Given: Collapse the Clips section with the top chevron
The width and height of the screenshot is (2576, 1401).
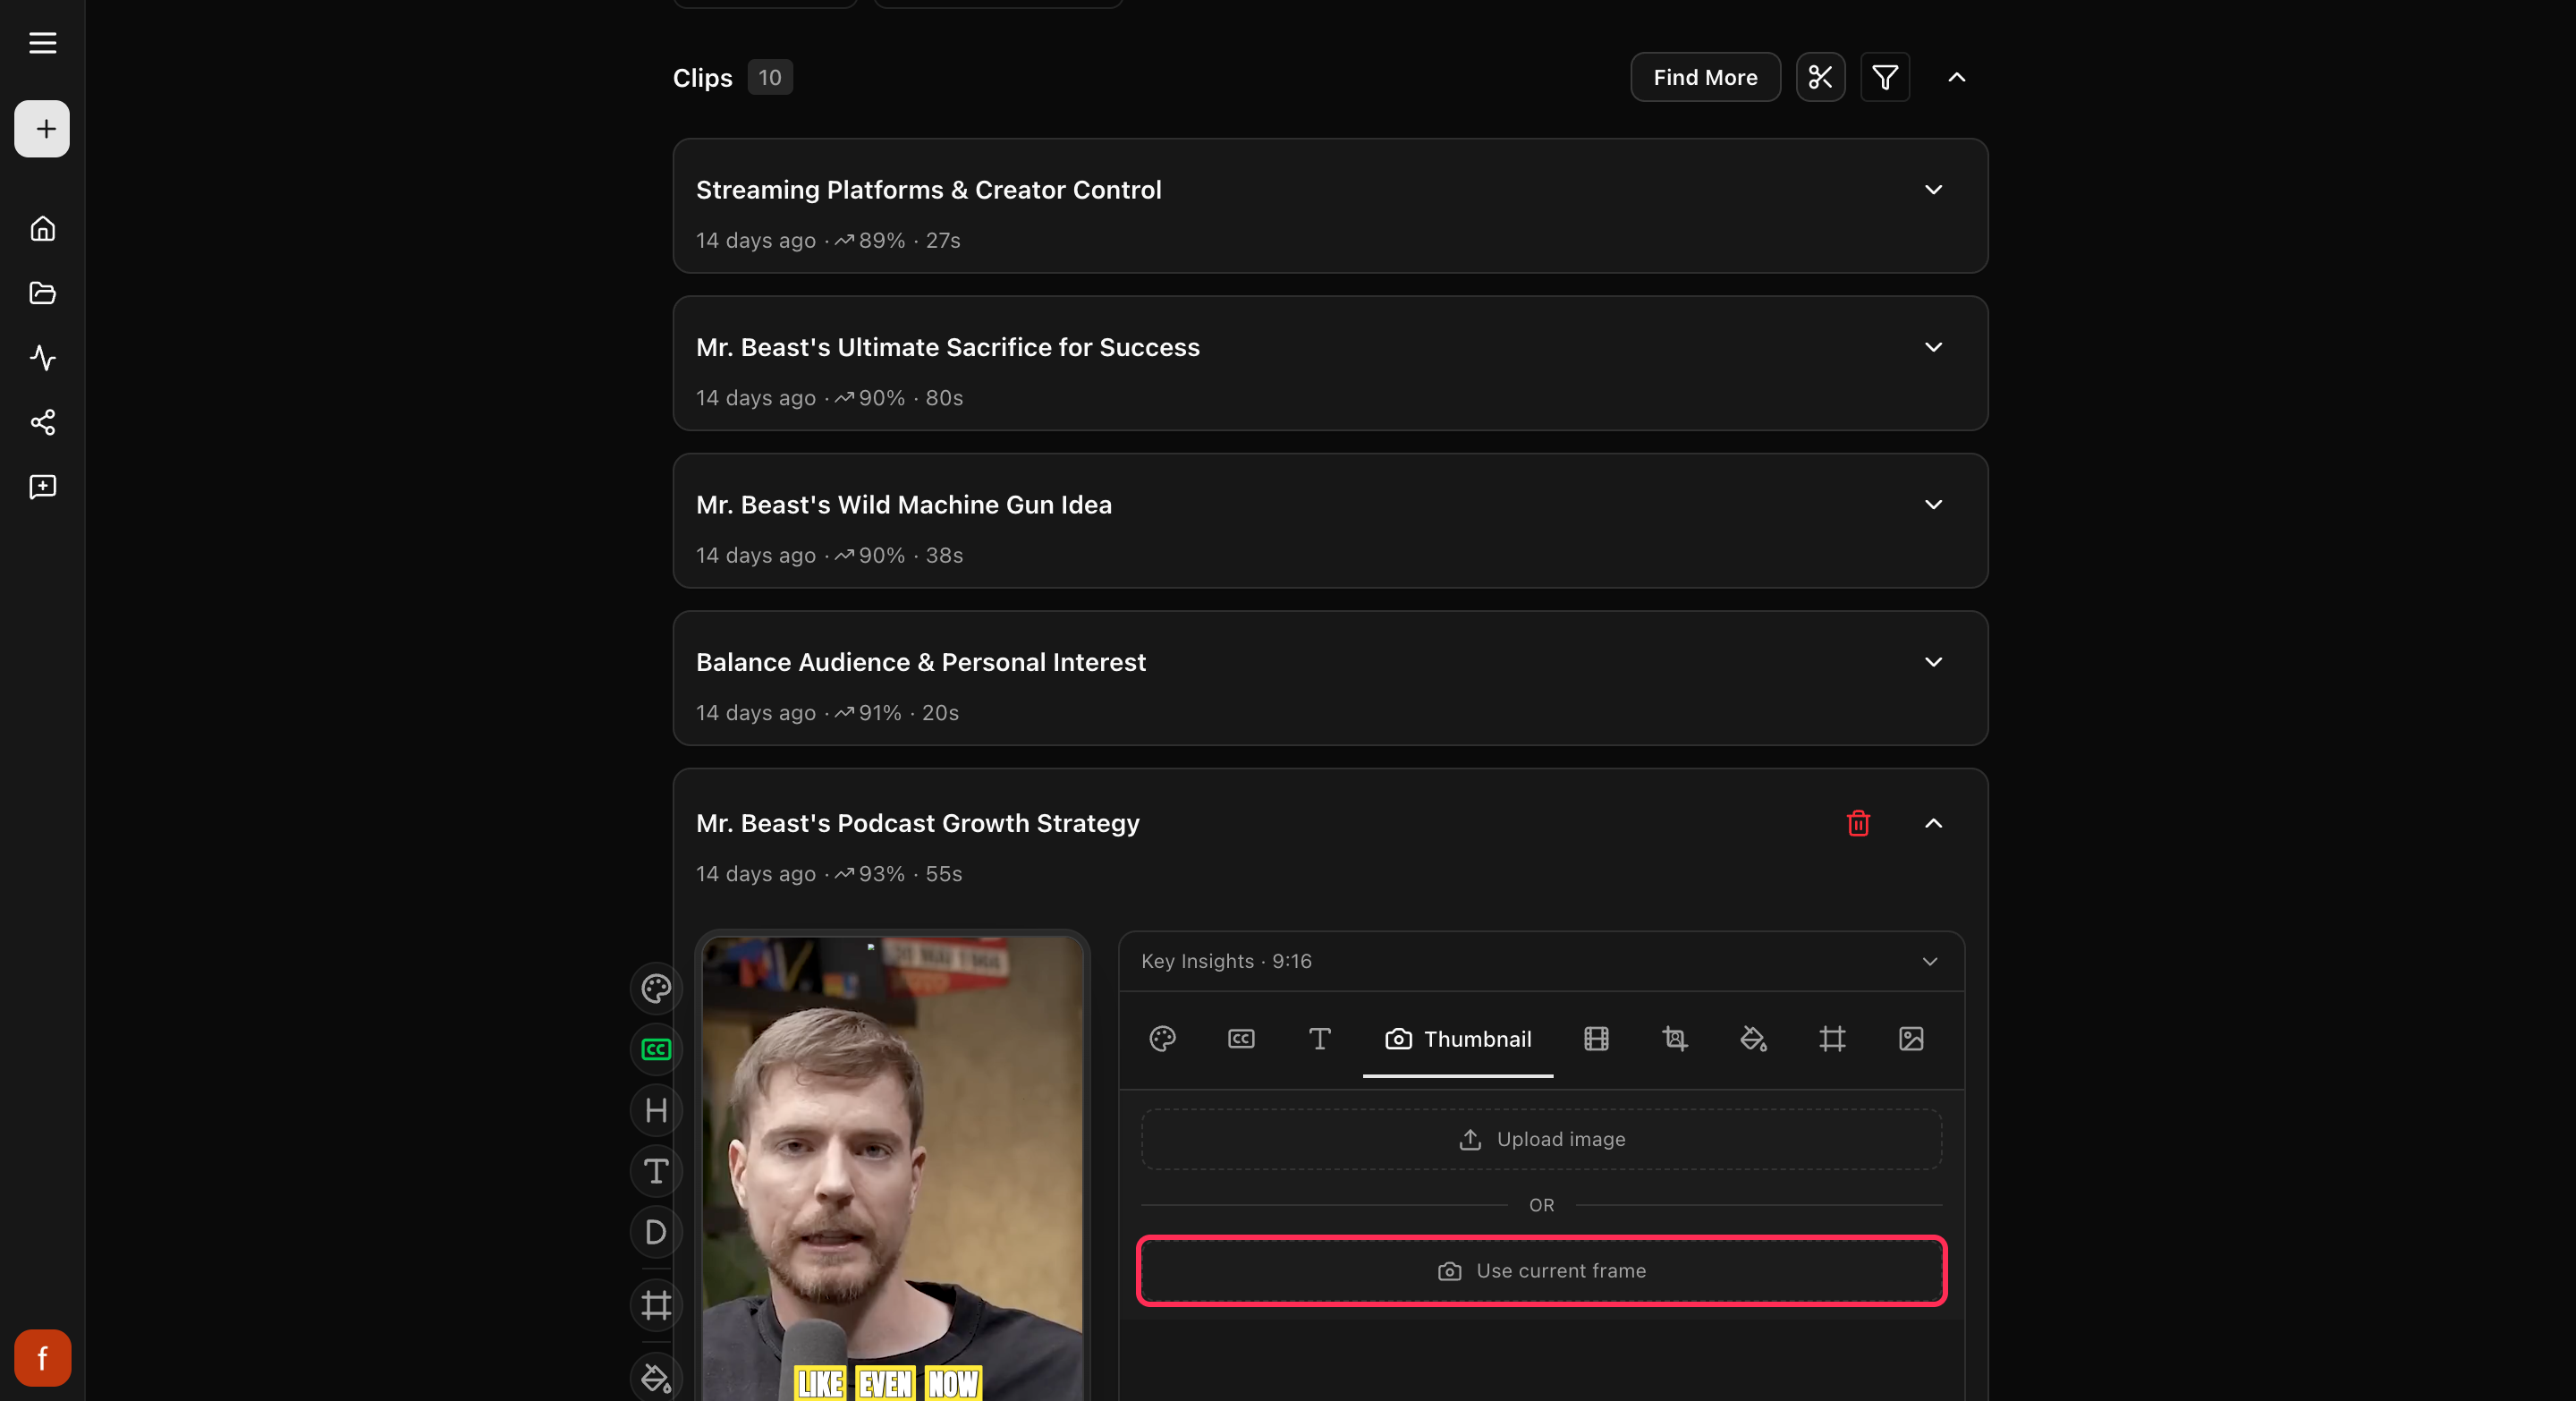Looking at the screenshot, I should [1956, 77].
